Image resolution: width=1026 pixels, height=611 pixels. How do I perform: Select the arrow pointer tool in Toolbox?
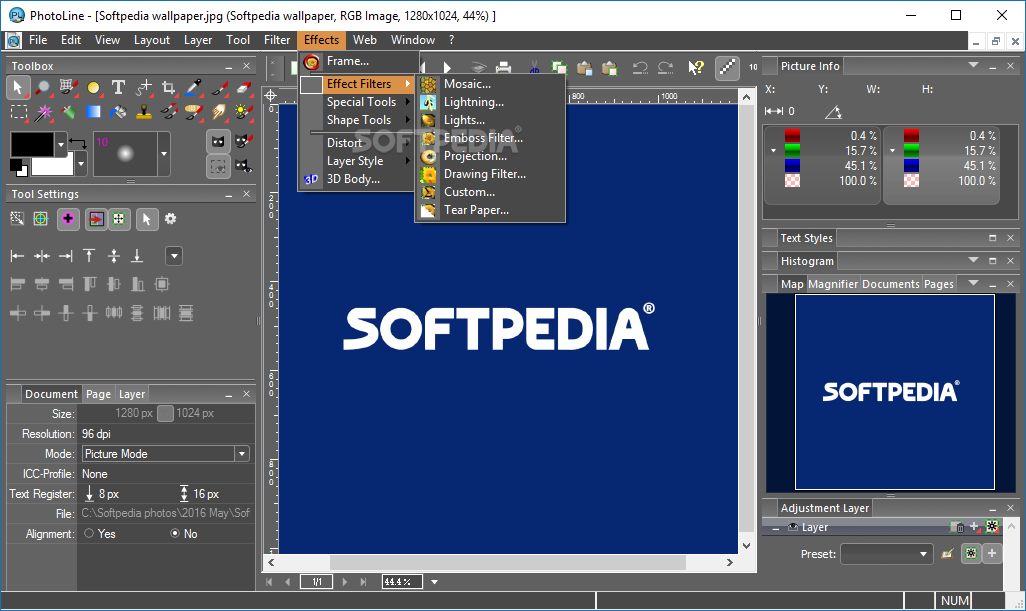tap(18, 87)
